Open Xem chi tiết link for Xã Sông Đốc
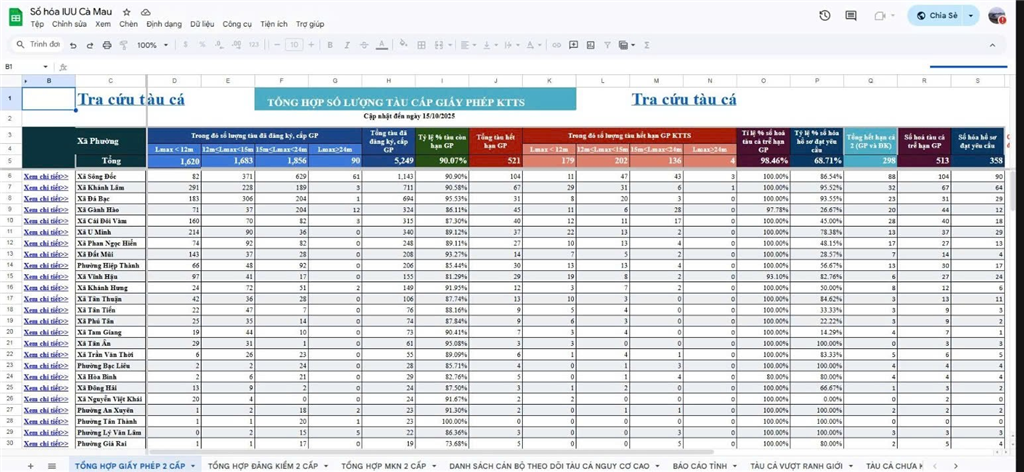Image resolution: width=1024 pixels, height=472 pixels. [x=44, y=175]
